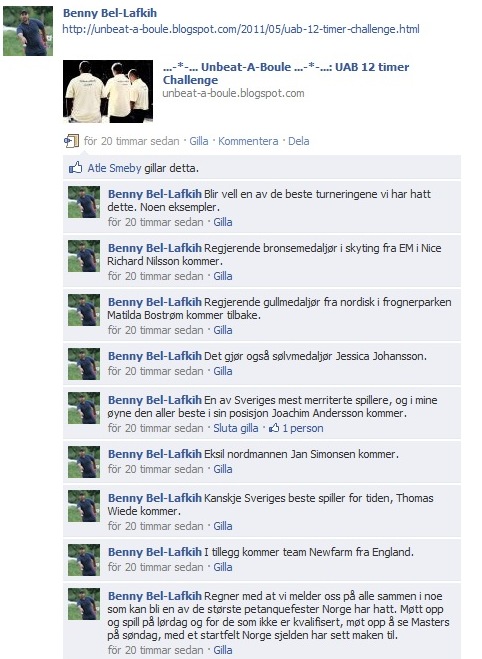
Task: Click Sluta gilla on Joachim Andersson comment
Action: [236, 428]
